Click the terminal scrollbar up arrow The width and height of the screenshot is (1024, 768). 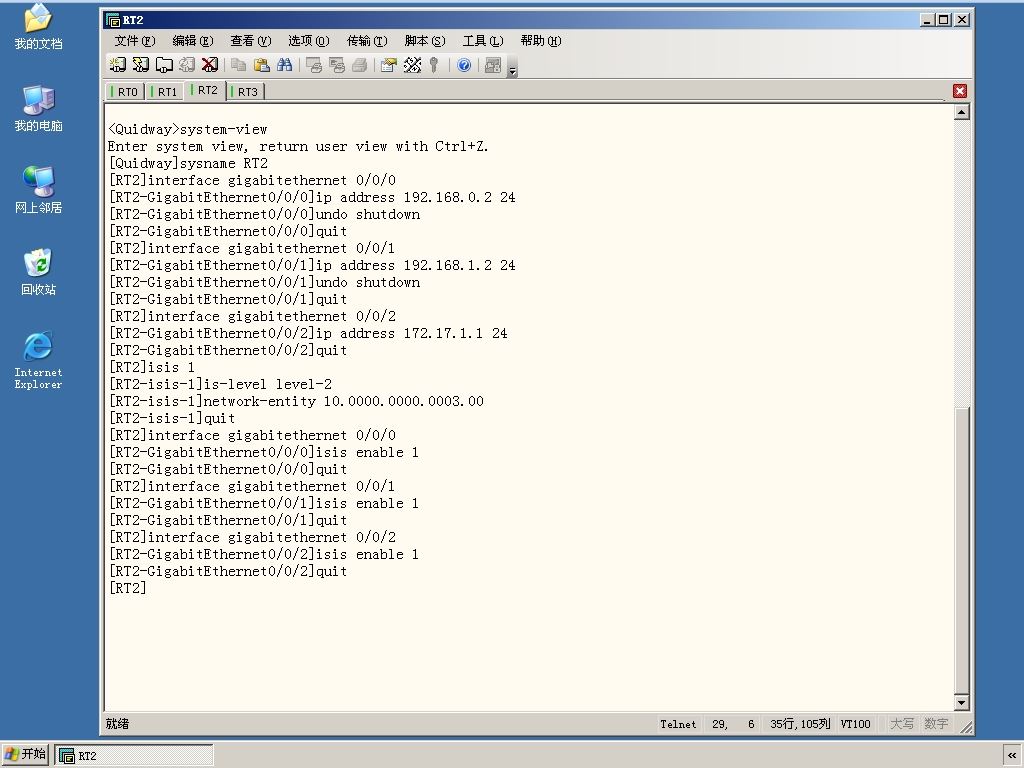point(961,112)
